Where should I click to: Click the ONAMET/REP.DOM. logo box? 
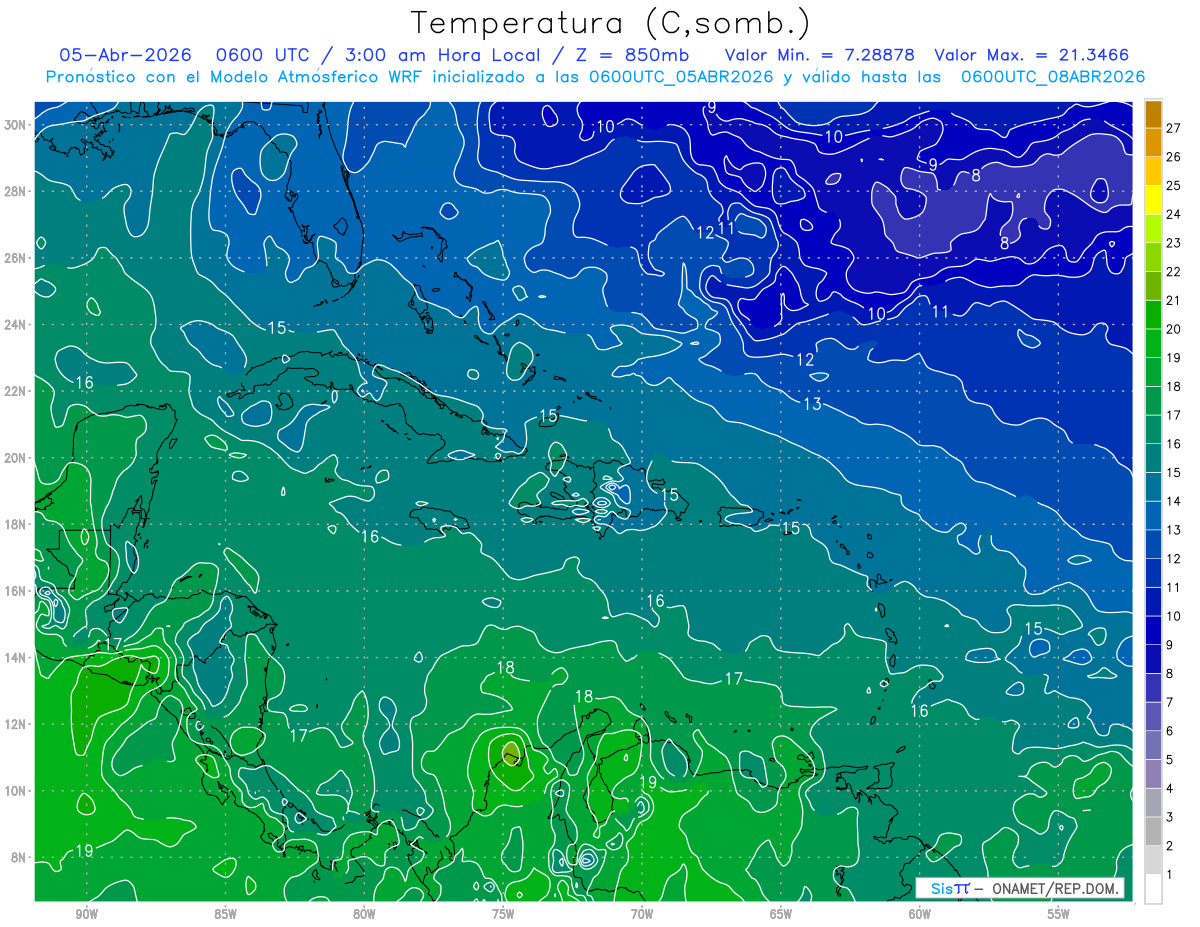[1020, 888]
